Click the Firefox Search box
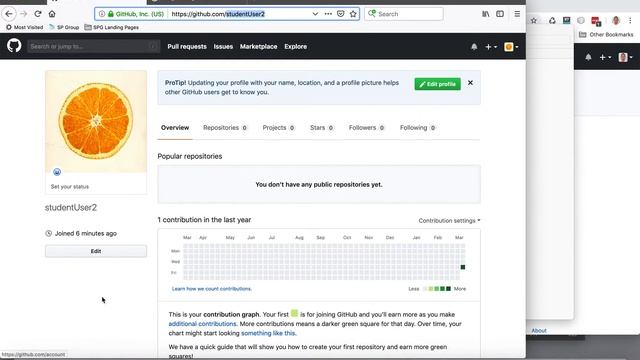This screenshot has width=640, height=360. pyautogui.click(x=404, y=14)
